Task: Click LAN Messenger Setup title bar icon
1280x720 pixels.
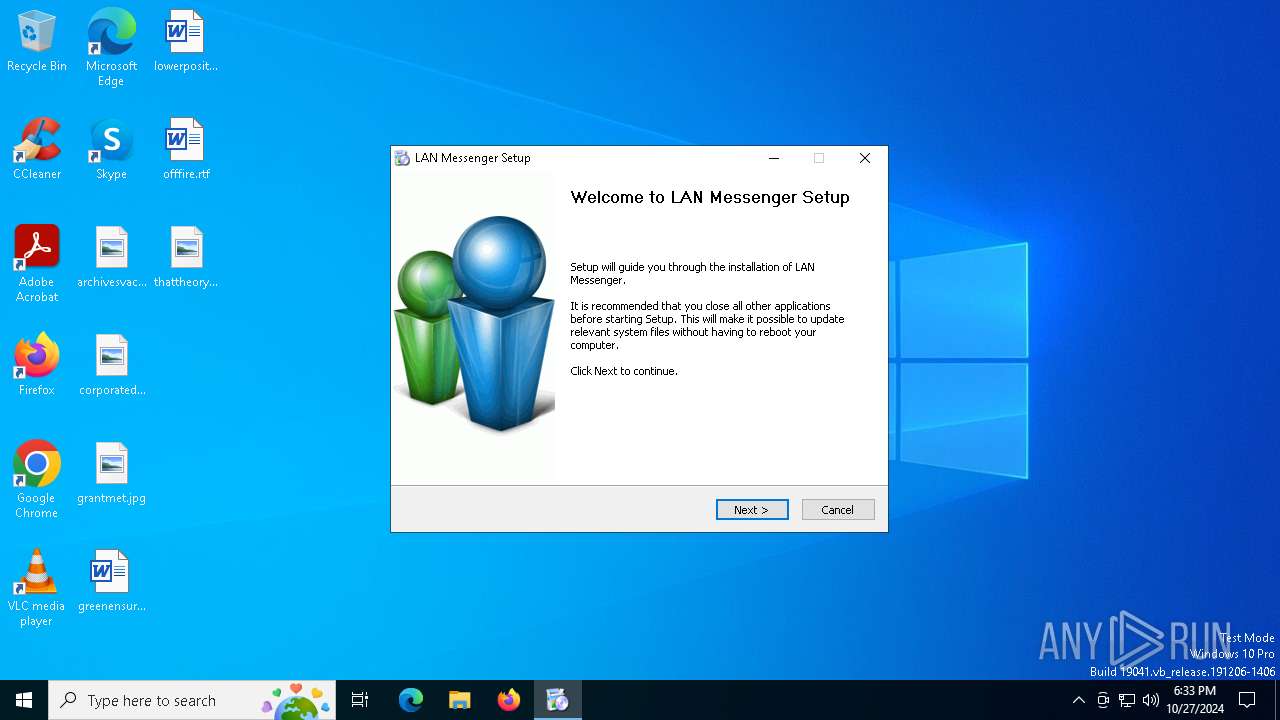Action: tap(402, 158)
